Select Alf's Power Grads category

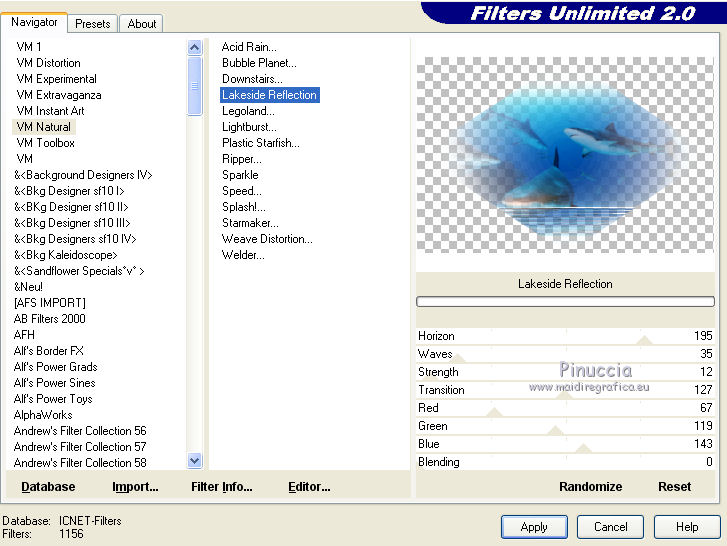[56, 367]
